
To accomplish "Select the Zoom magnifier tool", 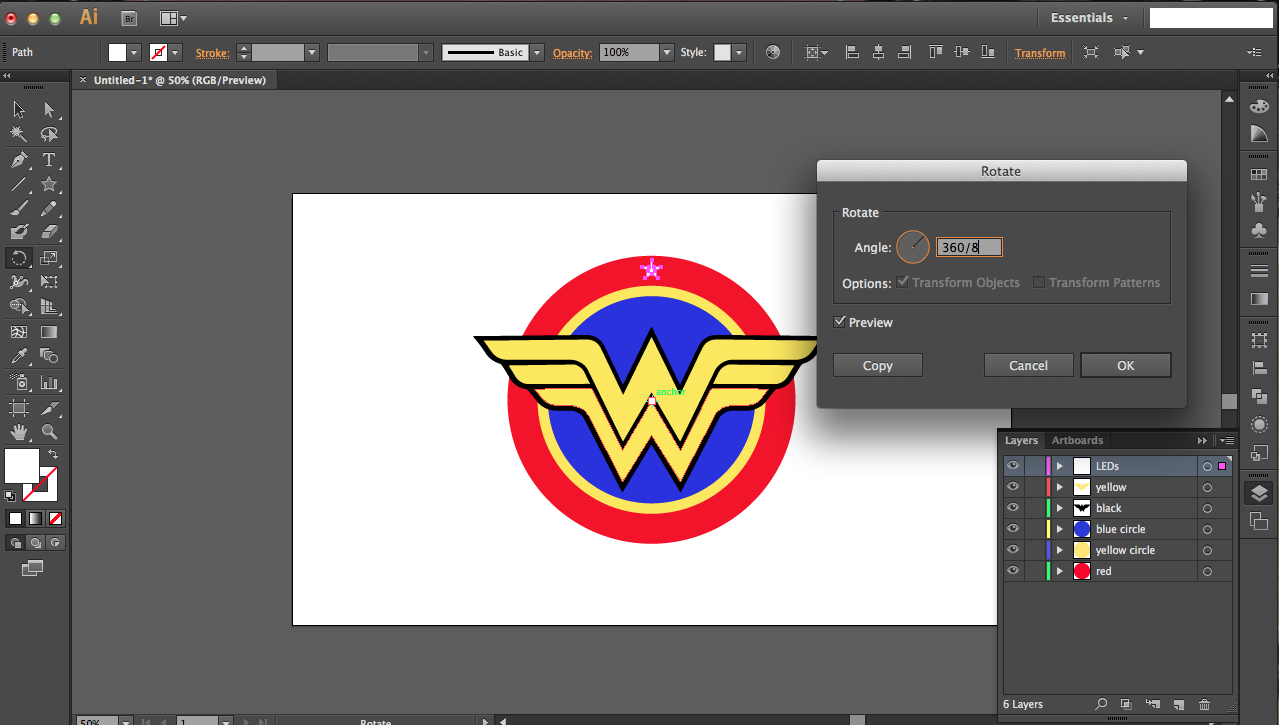I will coord(49,432).
